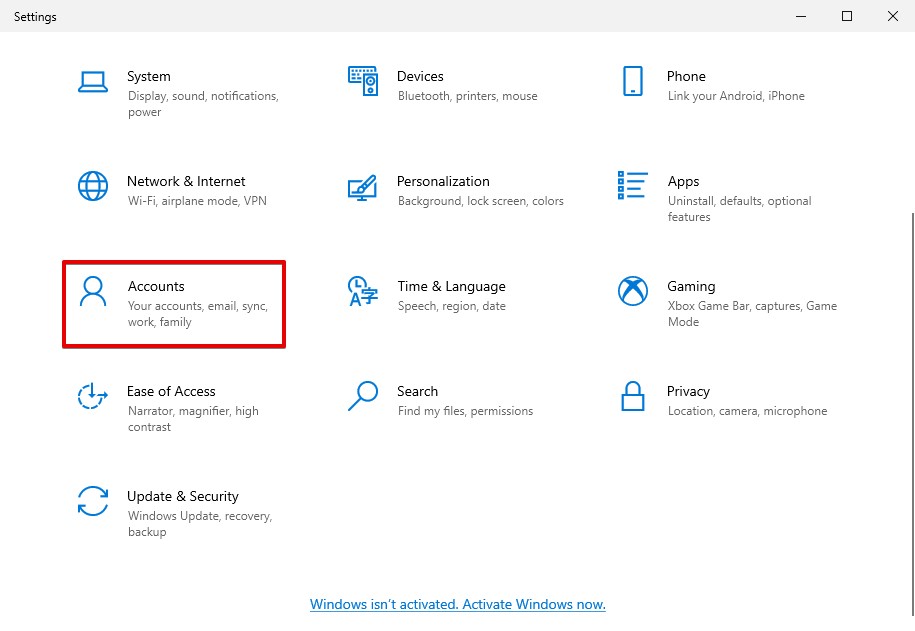Open Devices via the keyboard-speaker icon
The image size is (915, 631).
click(362, 81)
